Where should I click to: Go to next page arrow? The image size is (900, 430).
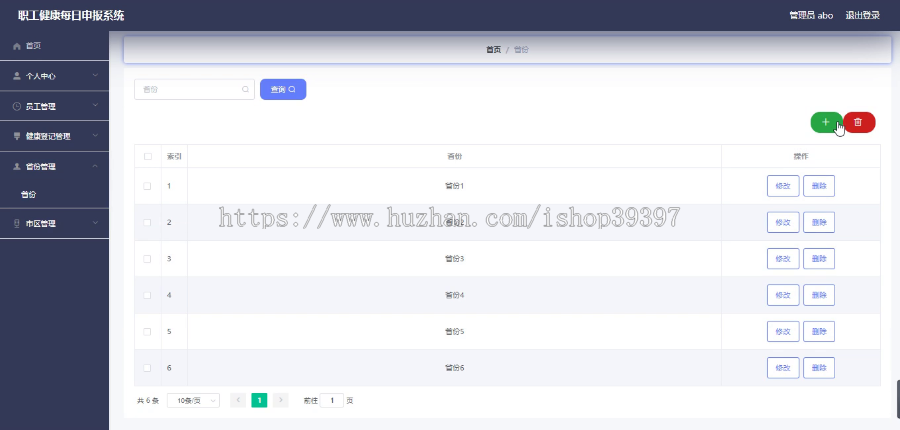pos(281,400)
